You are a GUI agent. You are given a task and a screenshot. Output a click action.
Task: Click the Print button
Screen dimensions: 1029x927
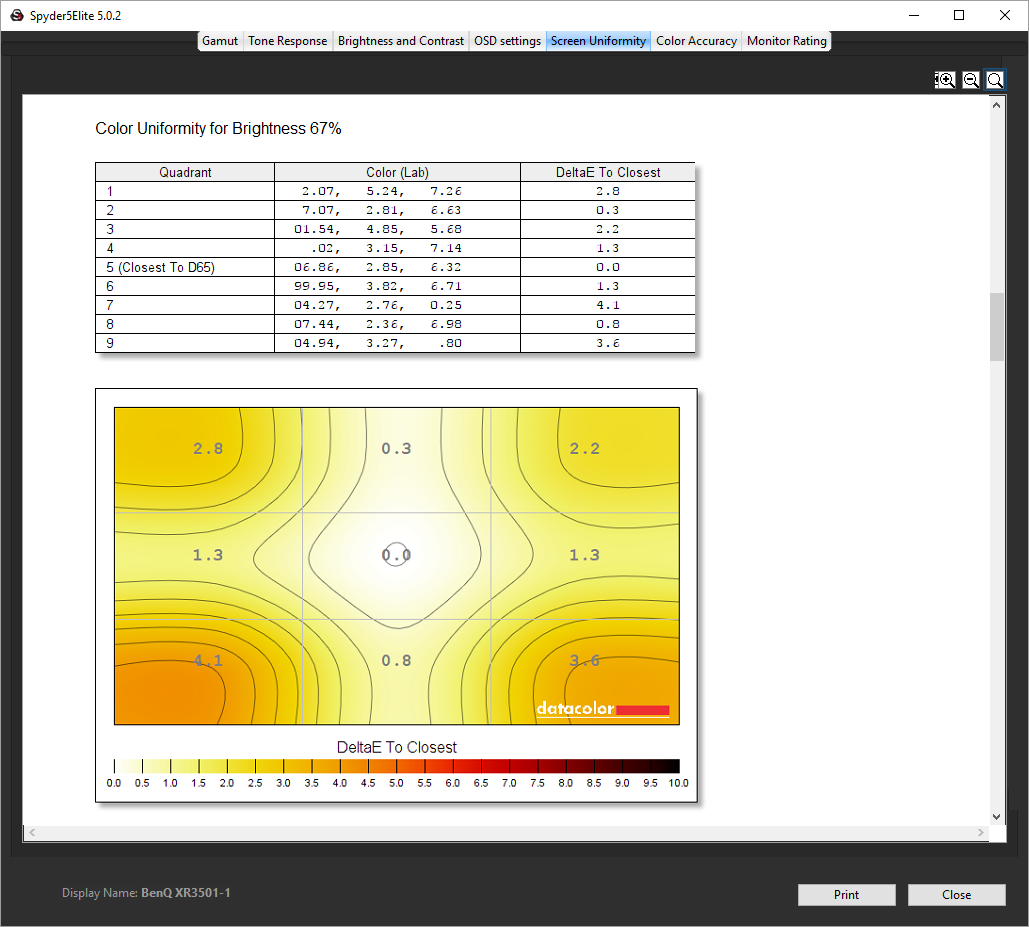click(847, 895)
